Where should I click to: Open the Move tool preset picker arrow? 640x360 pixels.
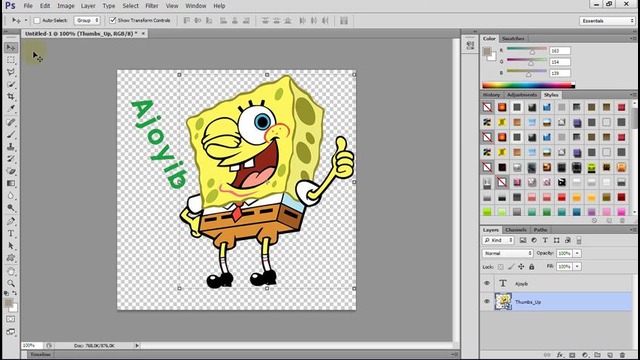pyautogui.click(x=26, y=20)
